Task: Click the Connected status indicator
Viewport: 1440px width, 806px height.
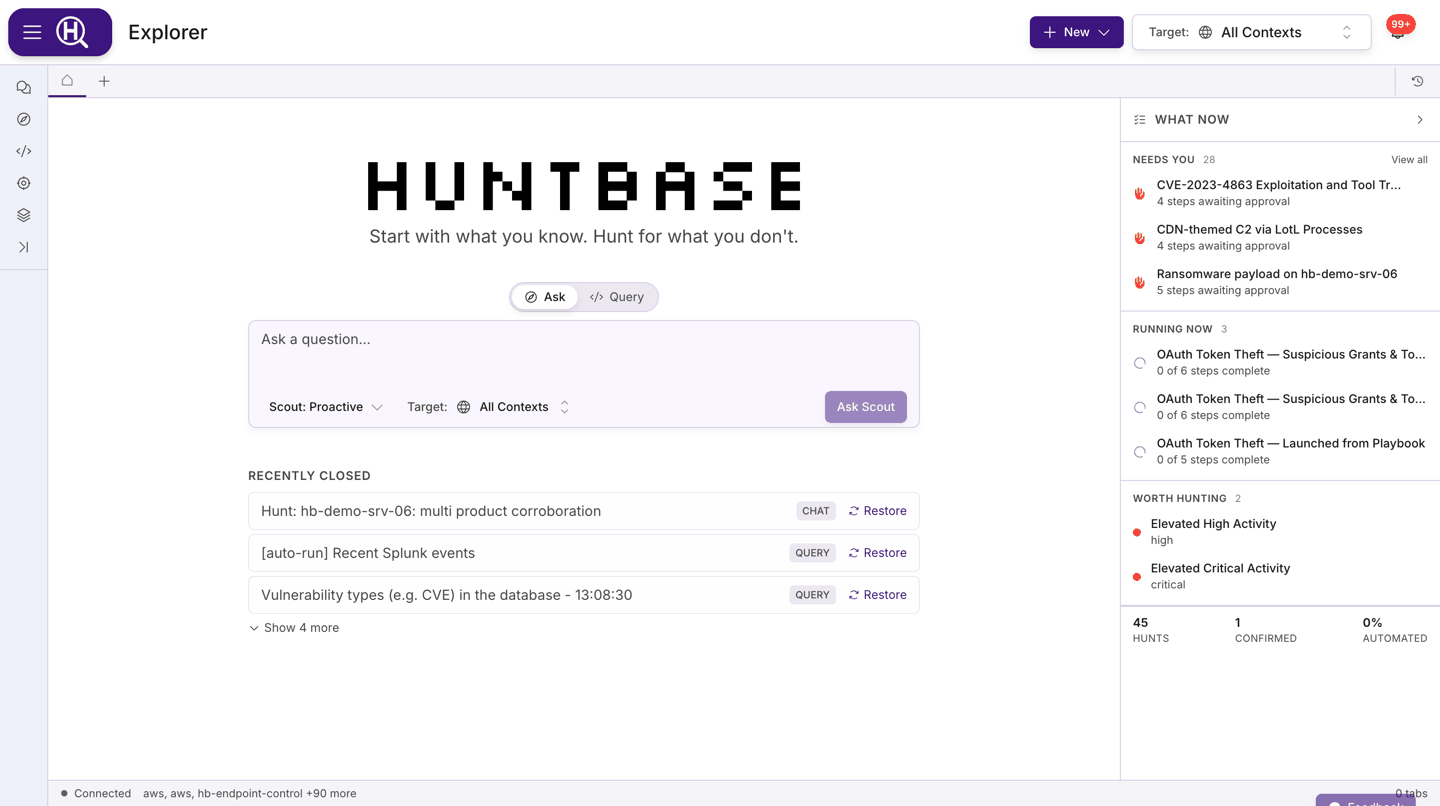Action: tap(96, 793)
